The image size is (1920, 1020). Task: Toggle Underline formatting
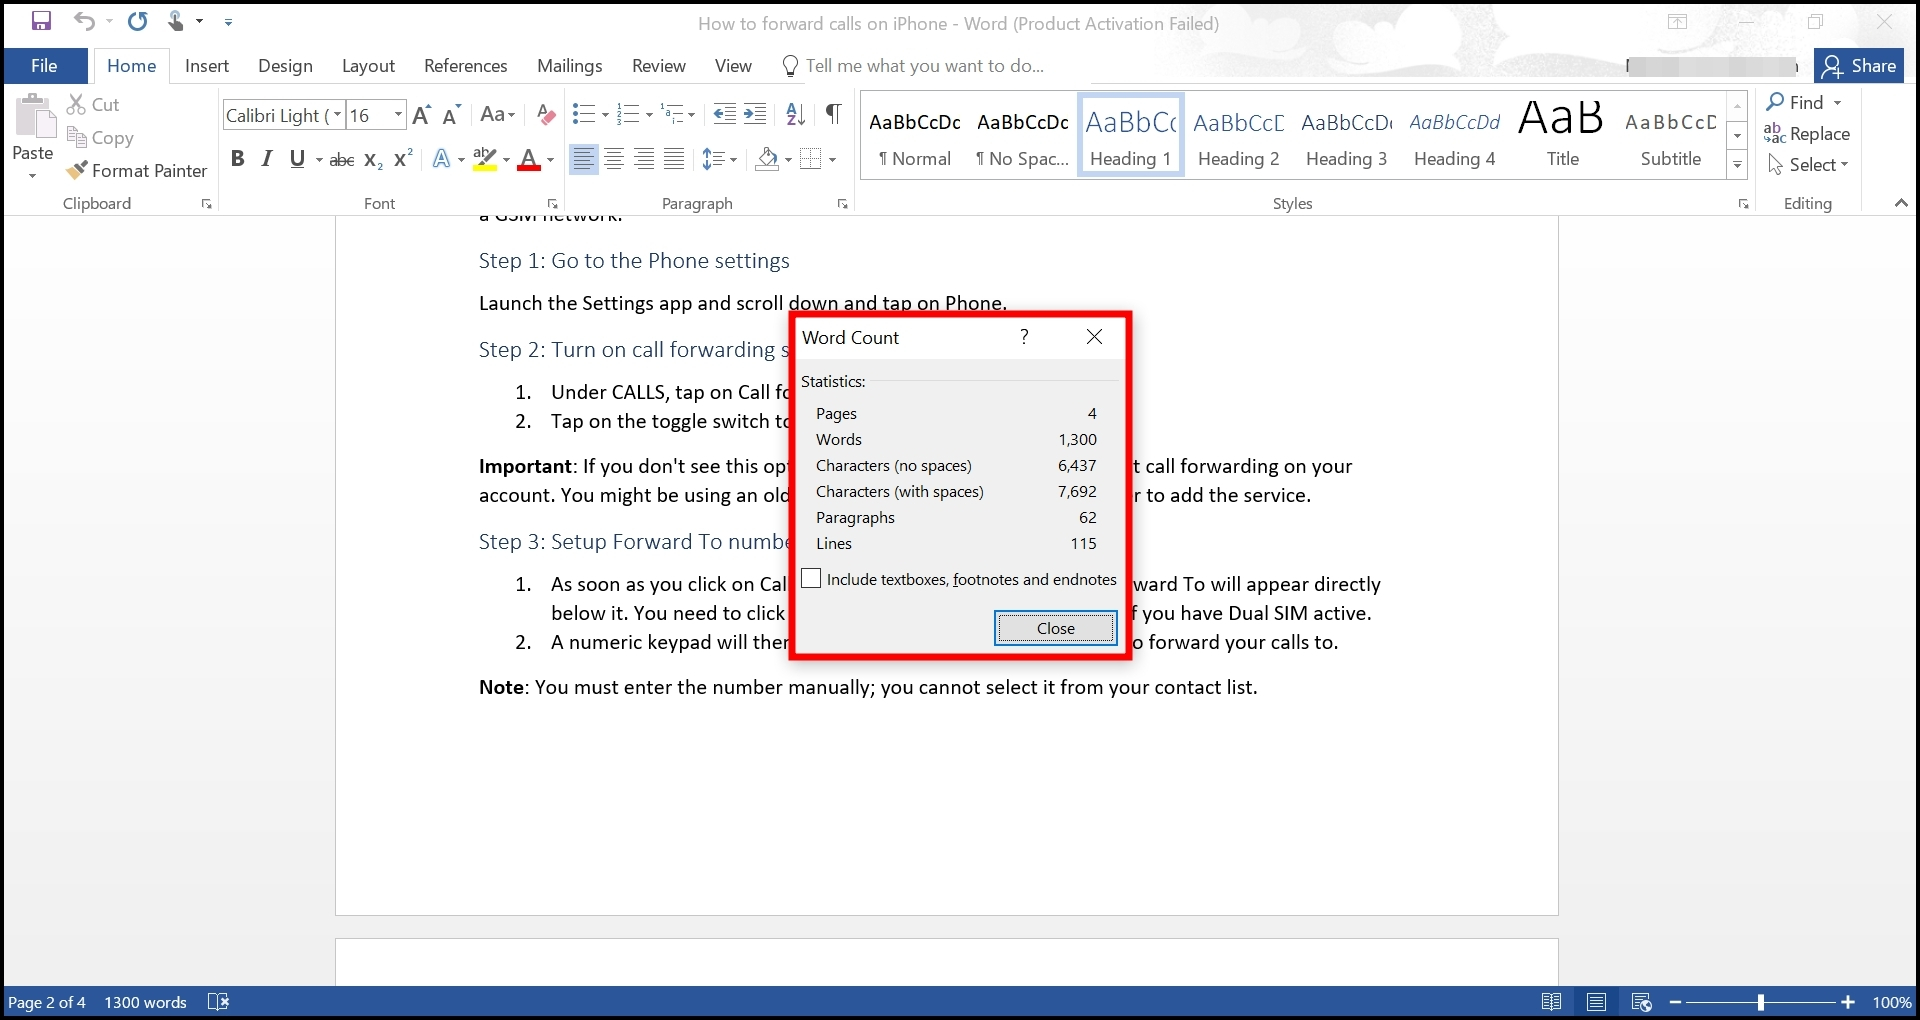coord(297,159)
